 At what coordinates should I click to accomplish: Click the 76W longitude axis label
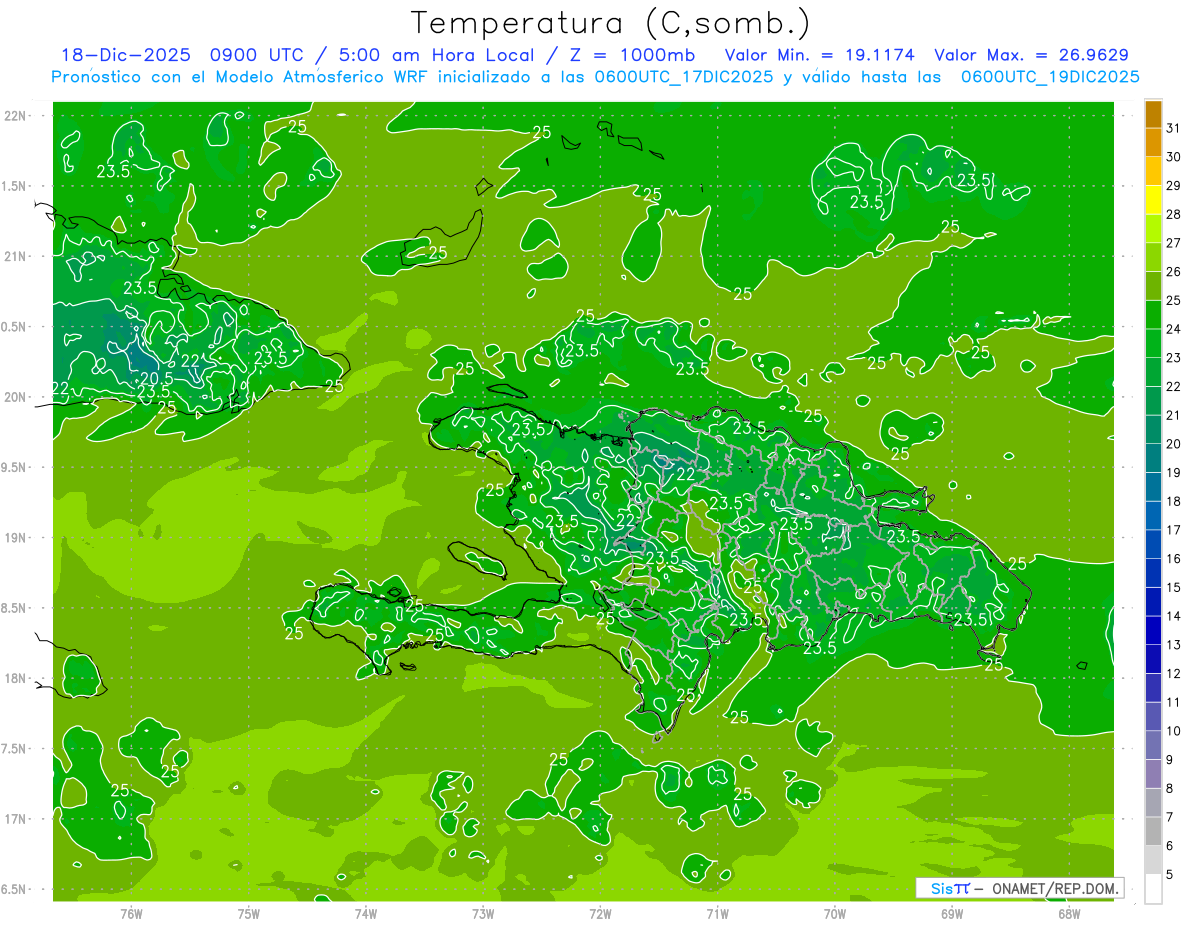click(x=131, y=914)
